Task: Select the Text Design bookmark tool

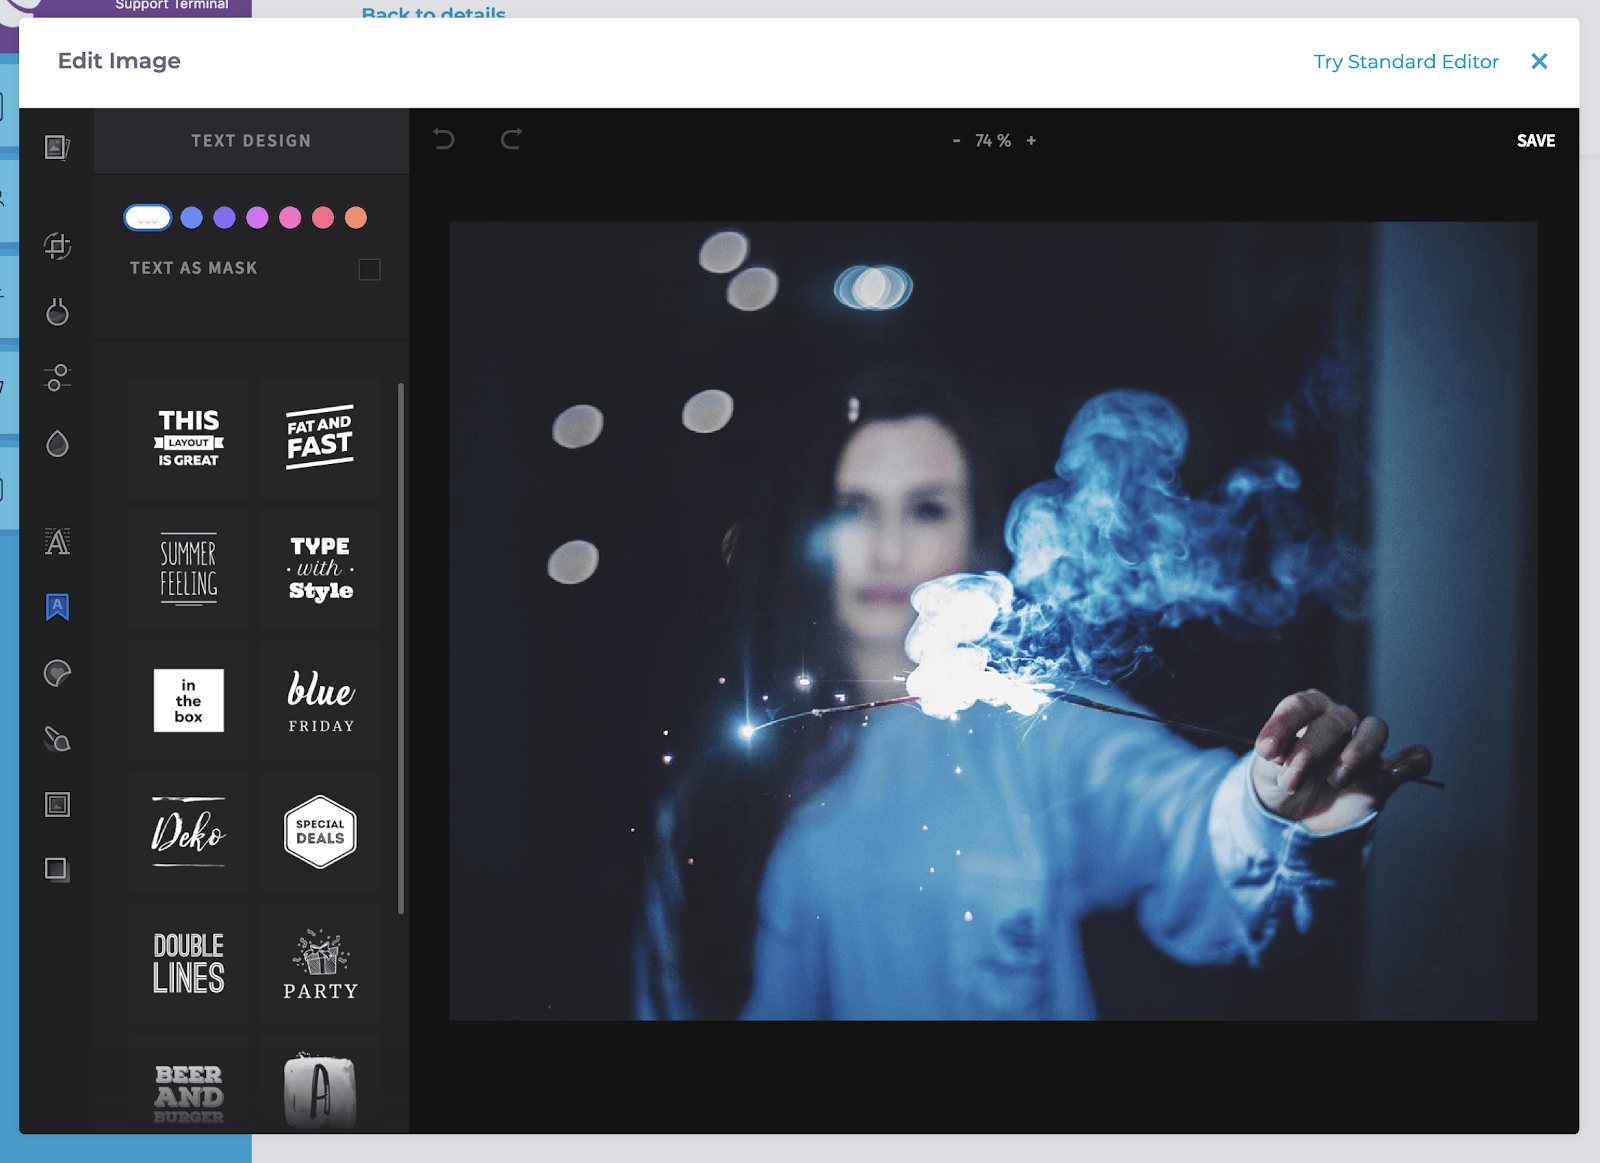Action: point(57,607)
